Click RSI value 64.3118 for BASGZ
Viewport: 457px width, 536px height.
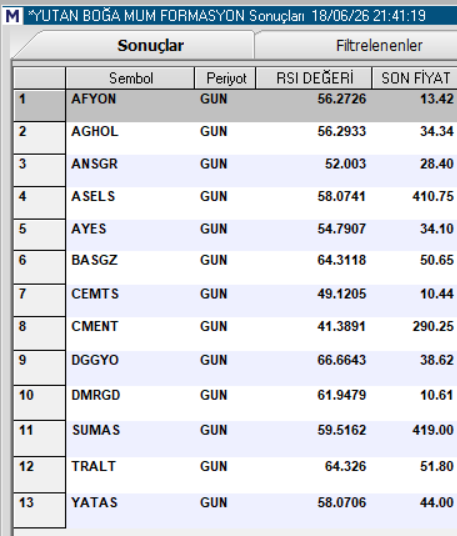342,260
